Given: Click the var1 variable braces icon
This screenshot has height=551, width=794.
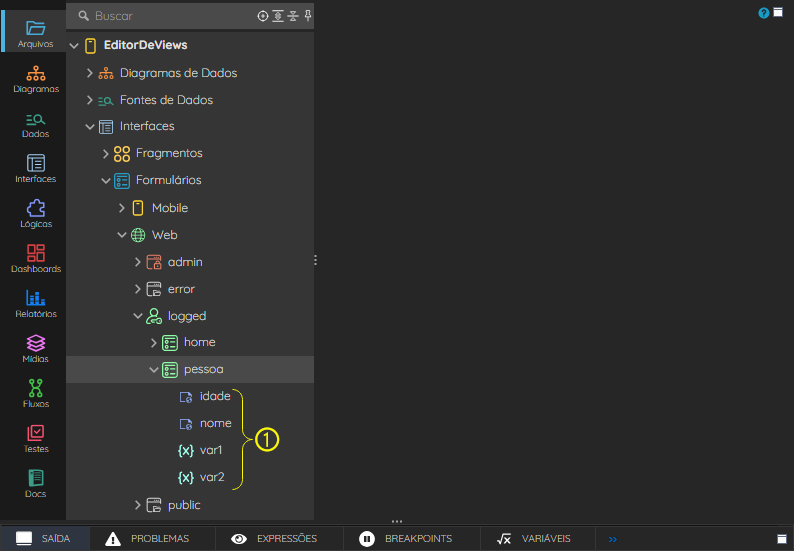Looking at the screenshot, I should click(186, 450).
